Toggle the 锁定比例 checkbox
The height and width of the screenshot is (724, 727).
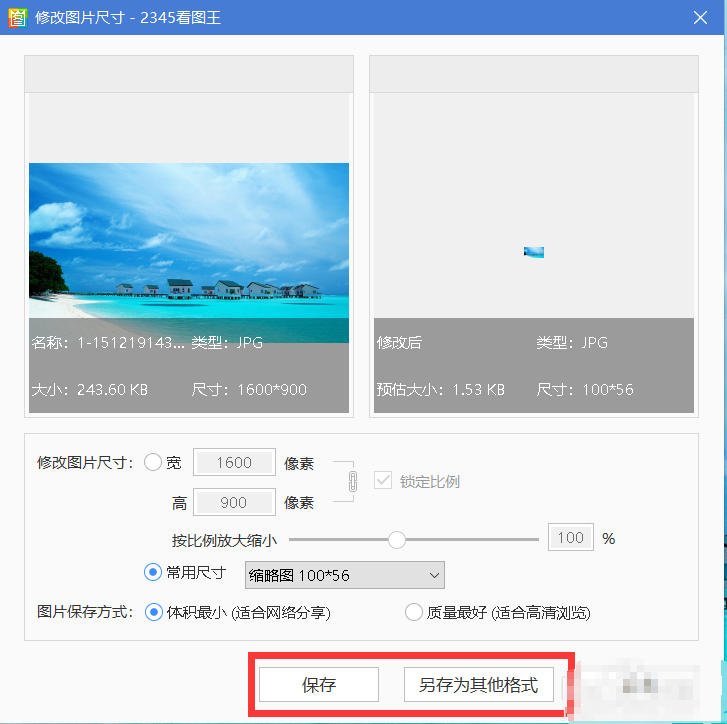point(382,481)
